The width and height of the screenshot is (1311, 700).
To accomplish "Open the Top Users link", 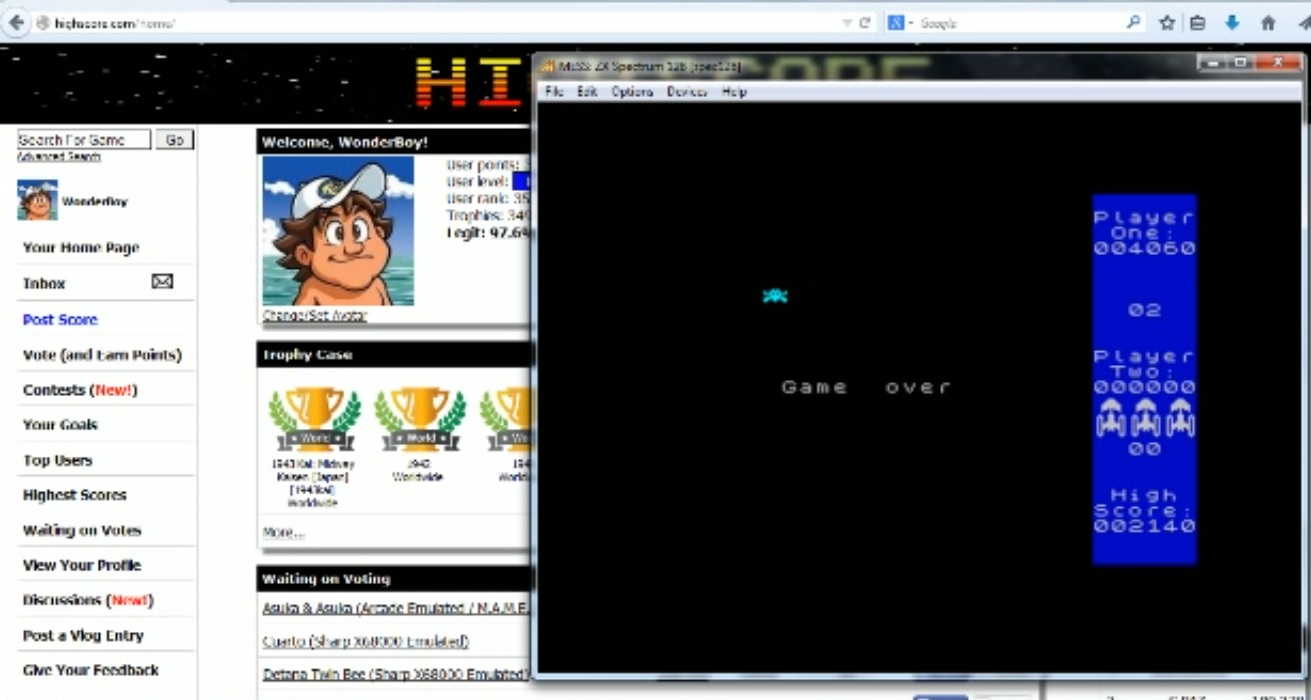I will (57, 460).
